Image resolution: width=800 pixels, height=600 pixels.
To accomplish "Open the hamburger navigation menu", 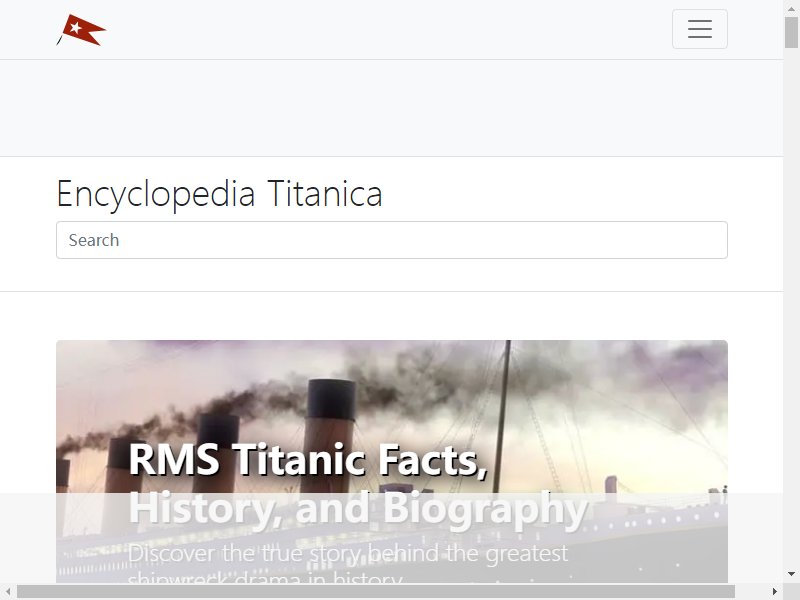I will tap(699, 29).
